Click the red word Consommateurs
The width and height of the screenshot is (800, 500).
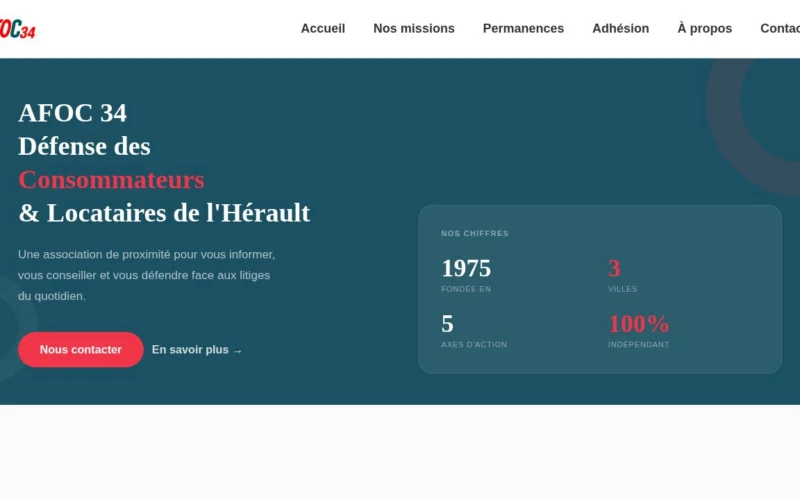[x=111, y=180]
